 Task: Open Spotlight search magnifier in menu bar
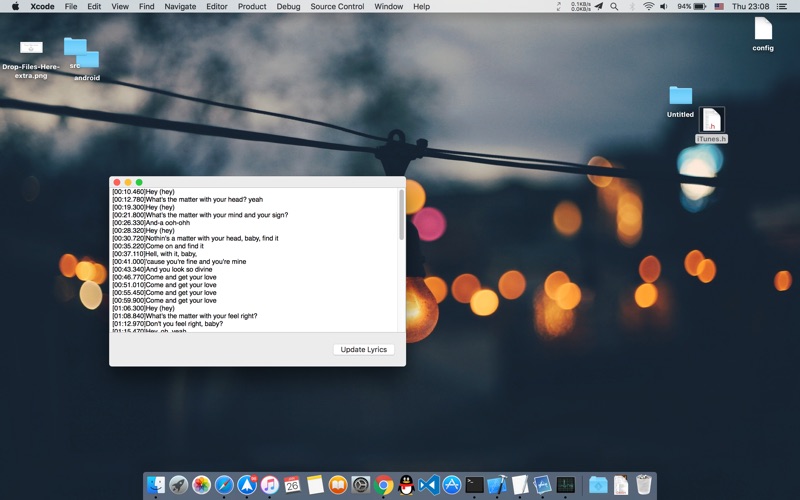614,7
